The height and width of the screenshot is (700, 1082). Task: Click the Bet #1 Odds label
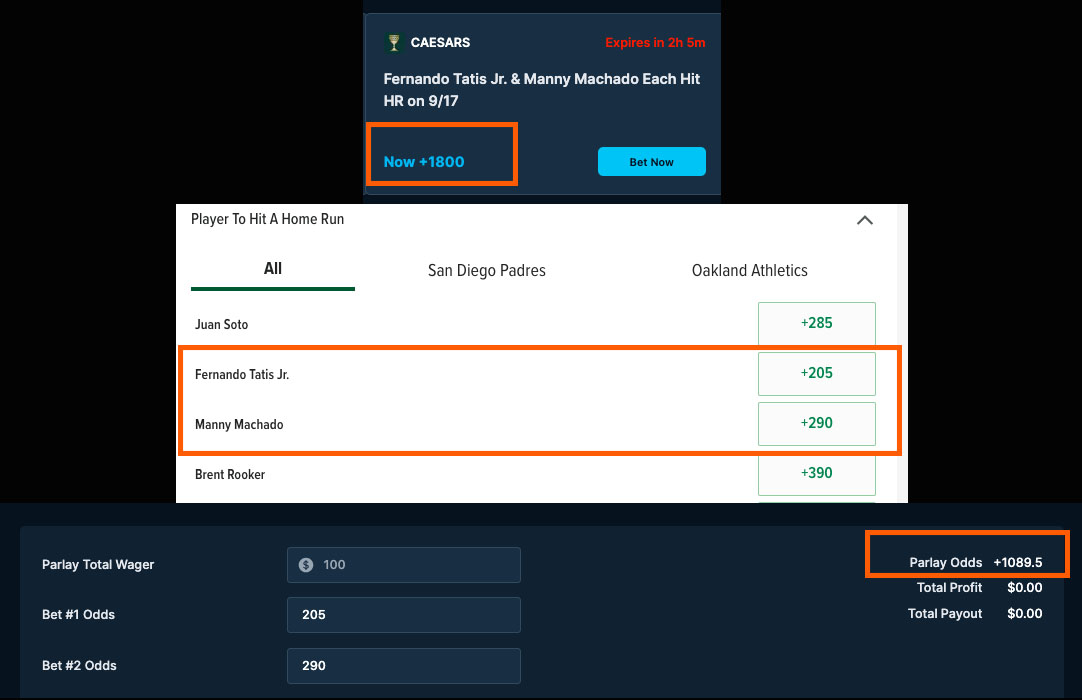pos(79,614)
